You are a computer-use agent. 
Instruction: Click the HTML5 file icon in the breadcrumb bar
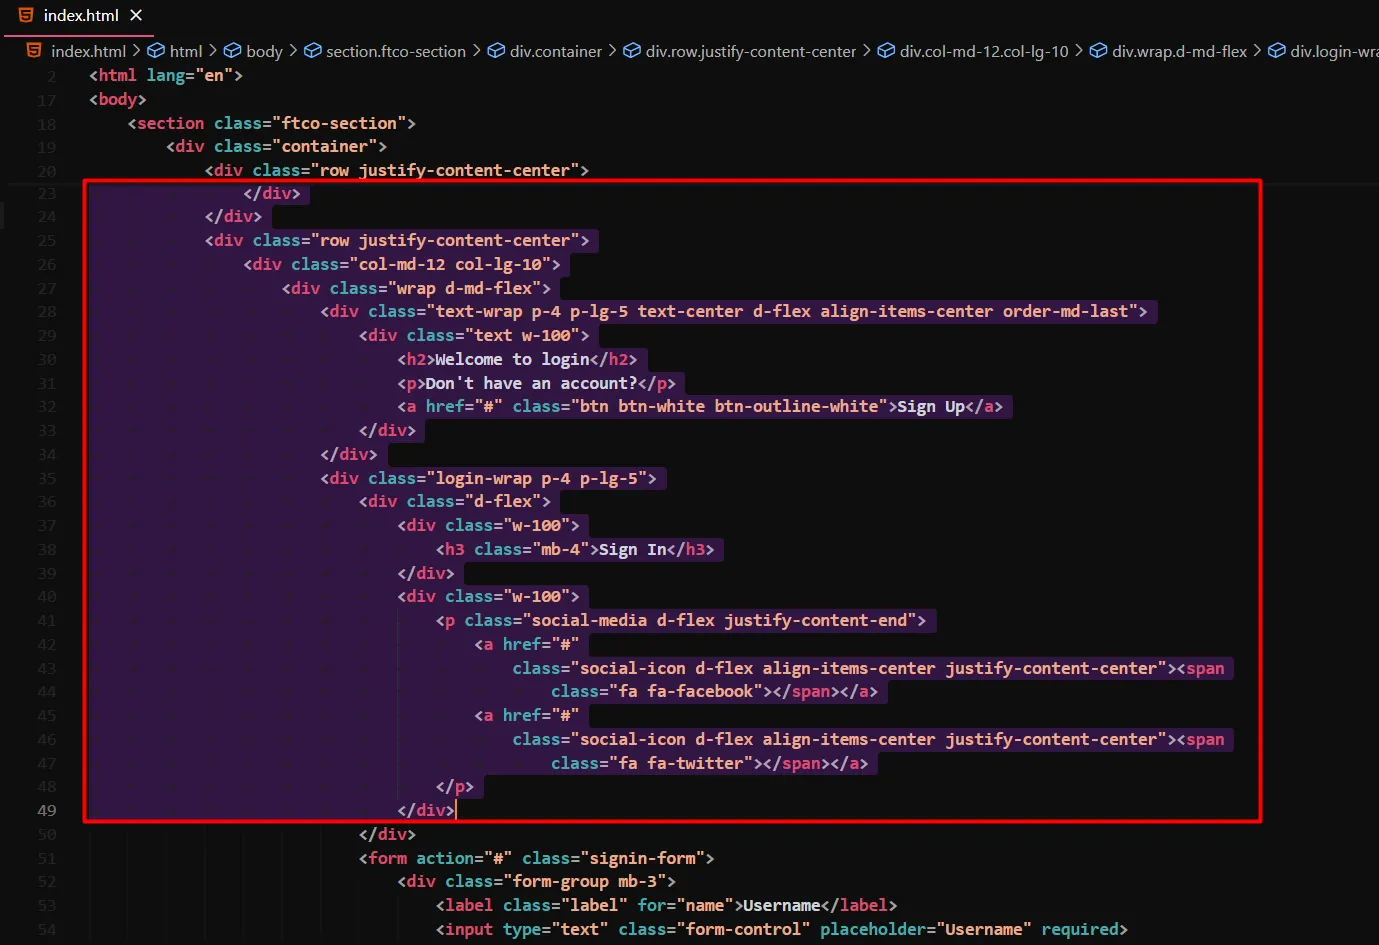pos(34,51)
